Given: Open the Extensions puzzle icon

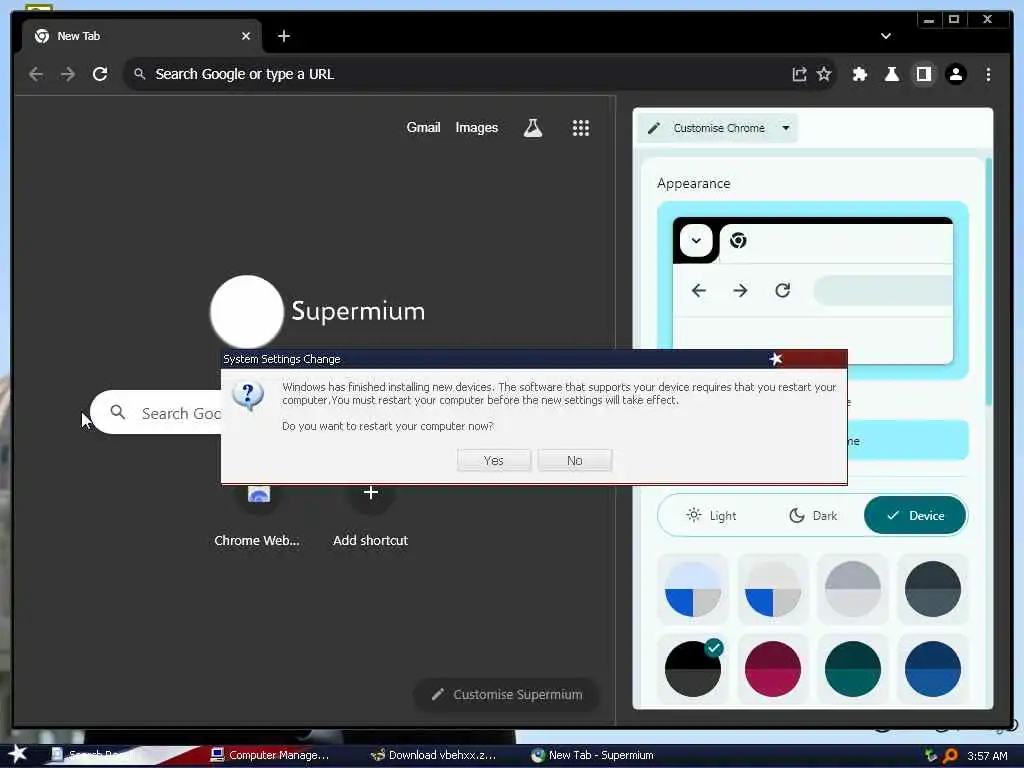Looking at the screenshot, I should tap(859, 74).
